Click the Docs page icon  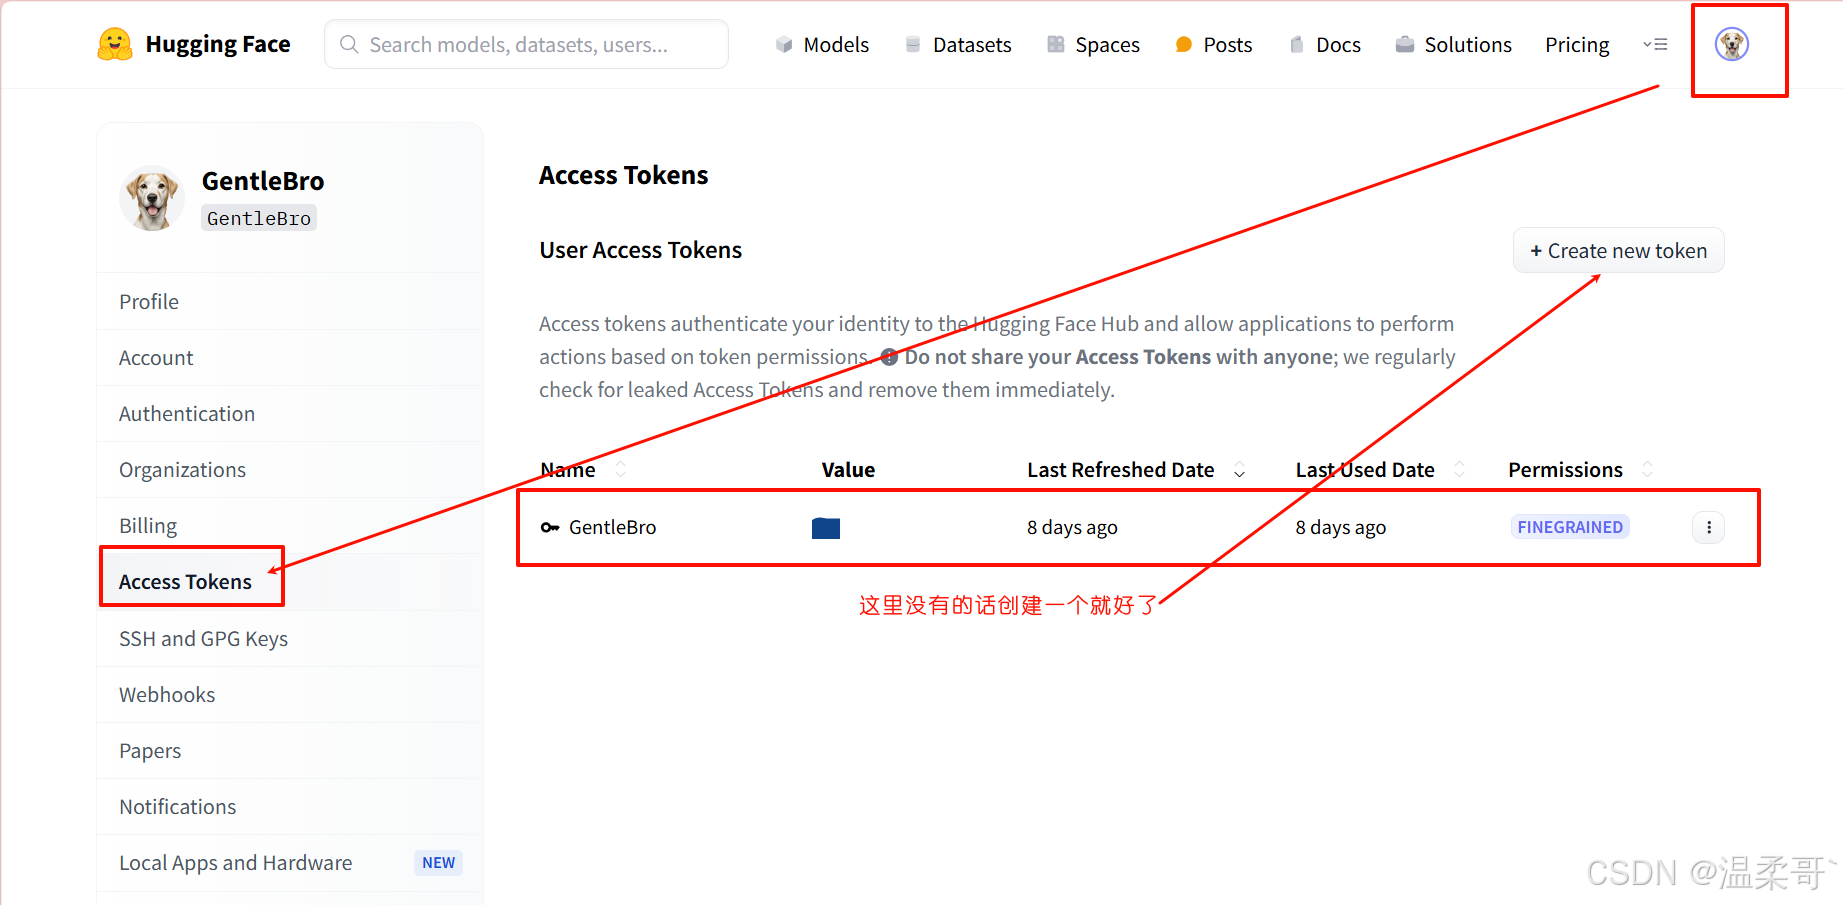coord(1297,44)
